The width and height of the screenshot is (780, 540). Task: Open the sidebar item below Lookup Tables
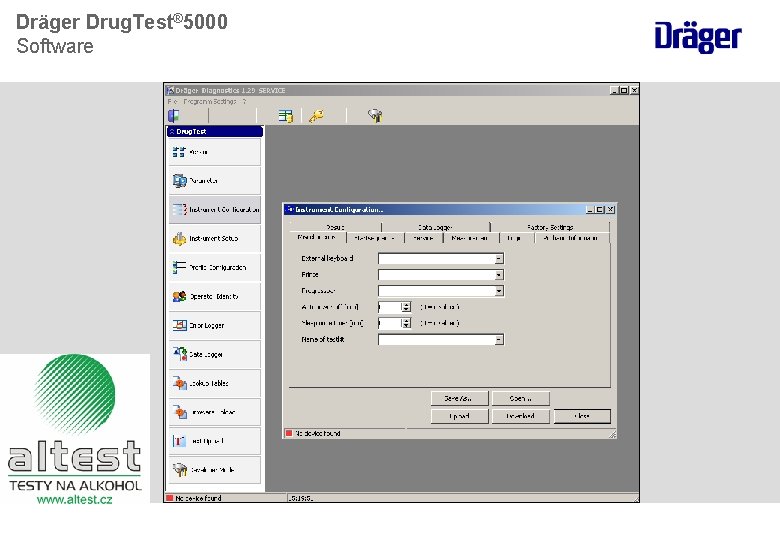(x=214, y=412)
